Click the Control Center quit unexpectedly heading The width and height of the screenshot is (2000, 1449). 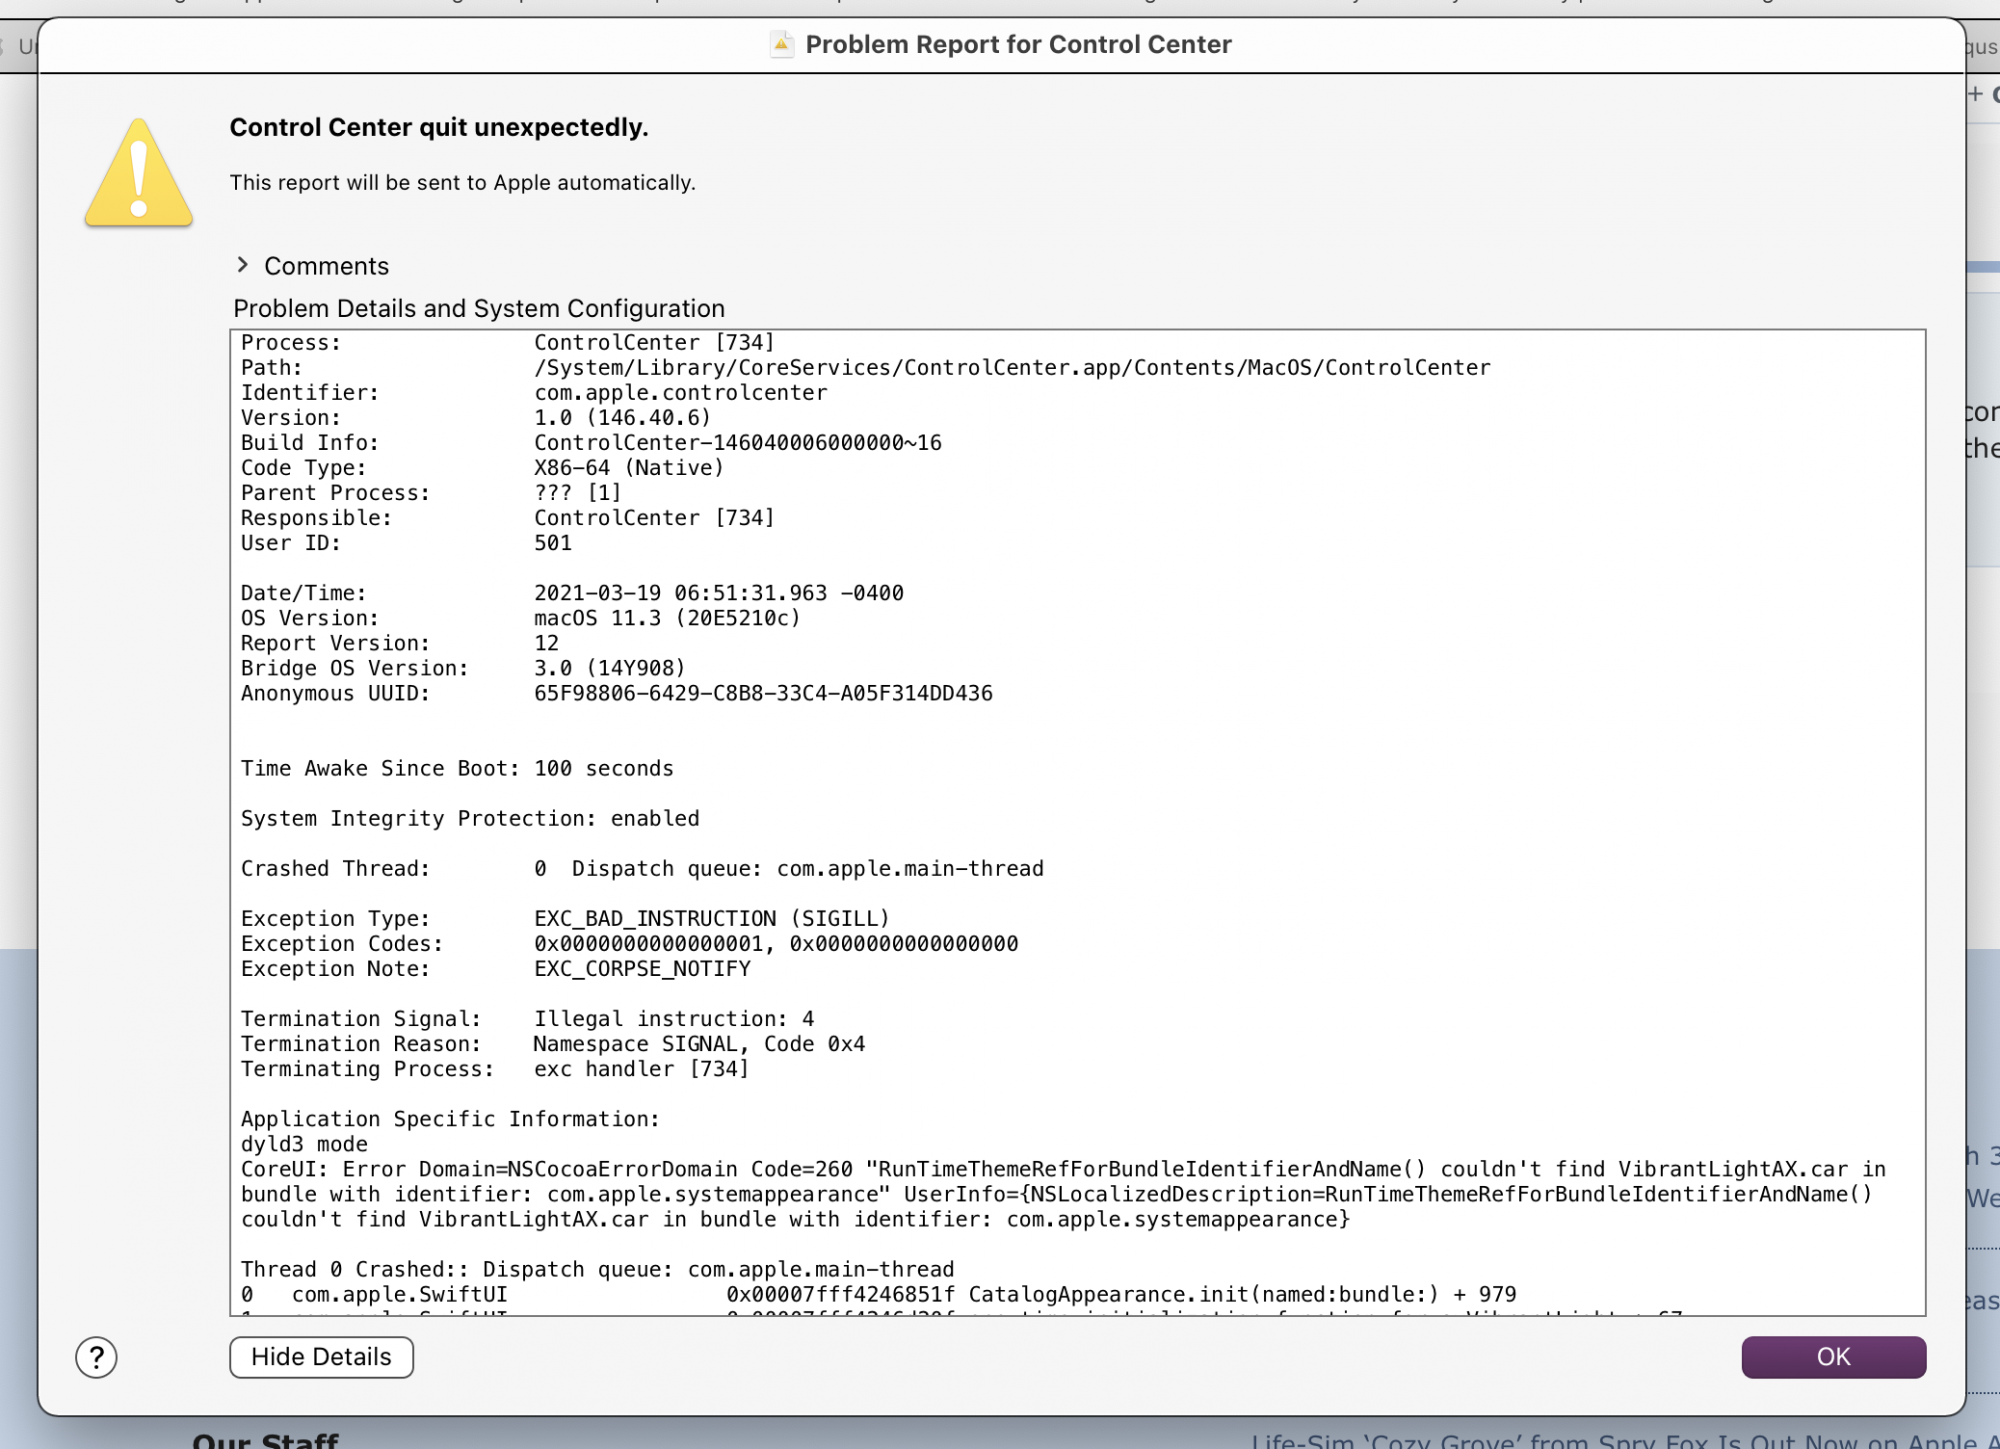[x=438, y=127]
